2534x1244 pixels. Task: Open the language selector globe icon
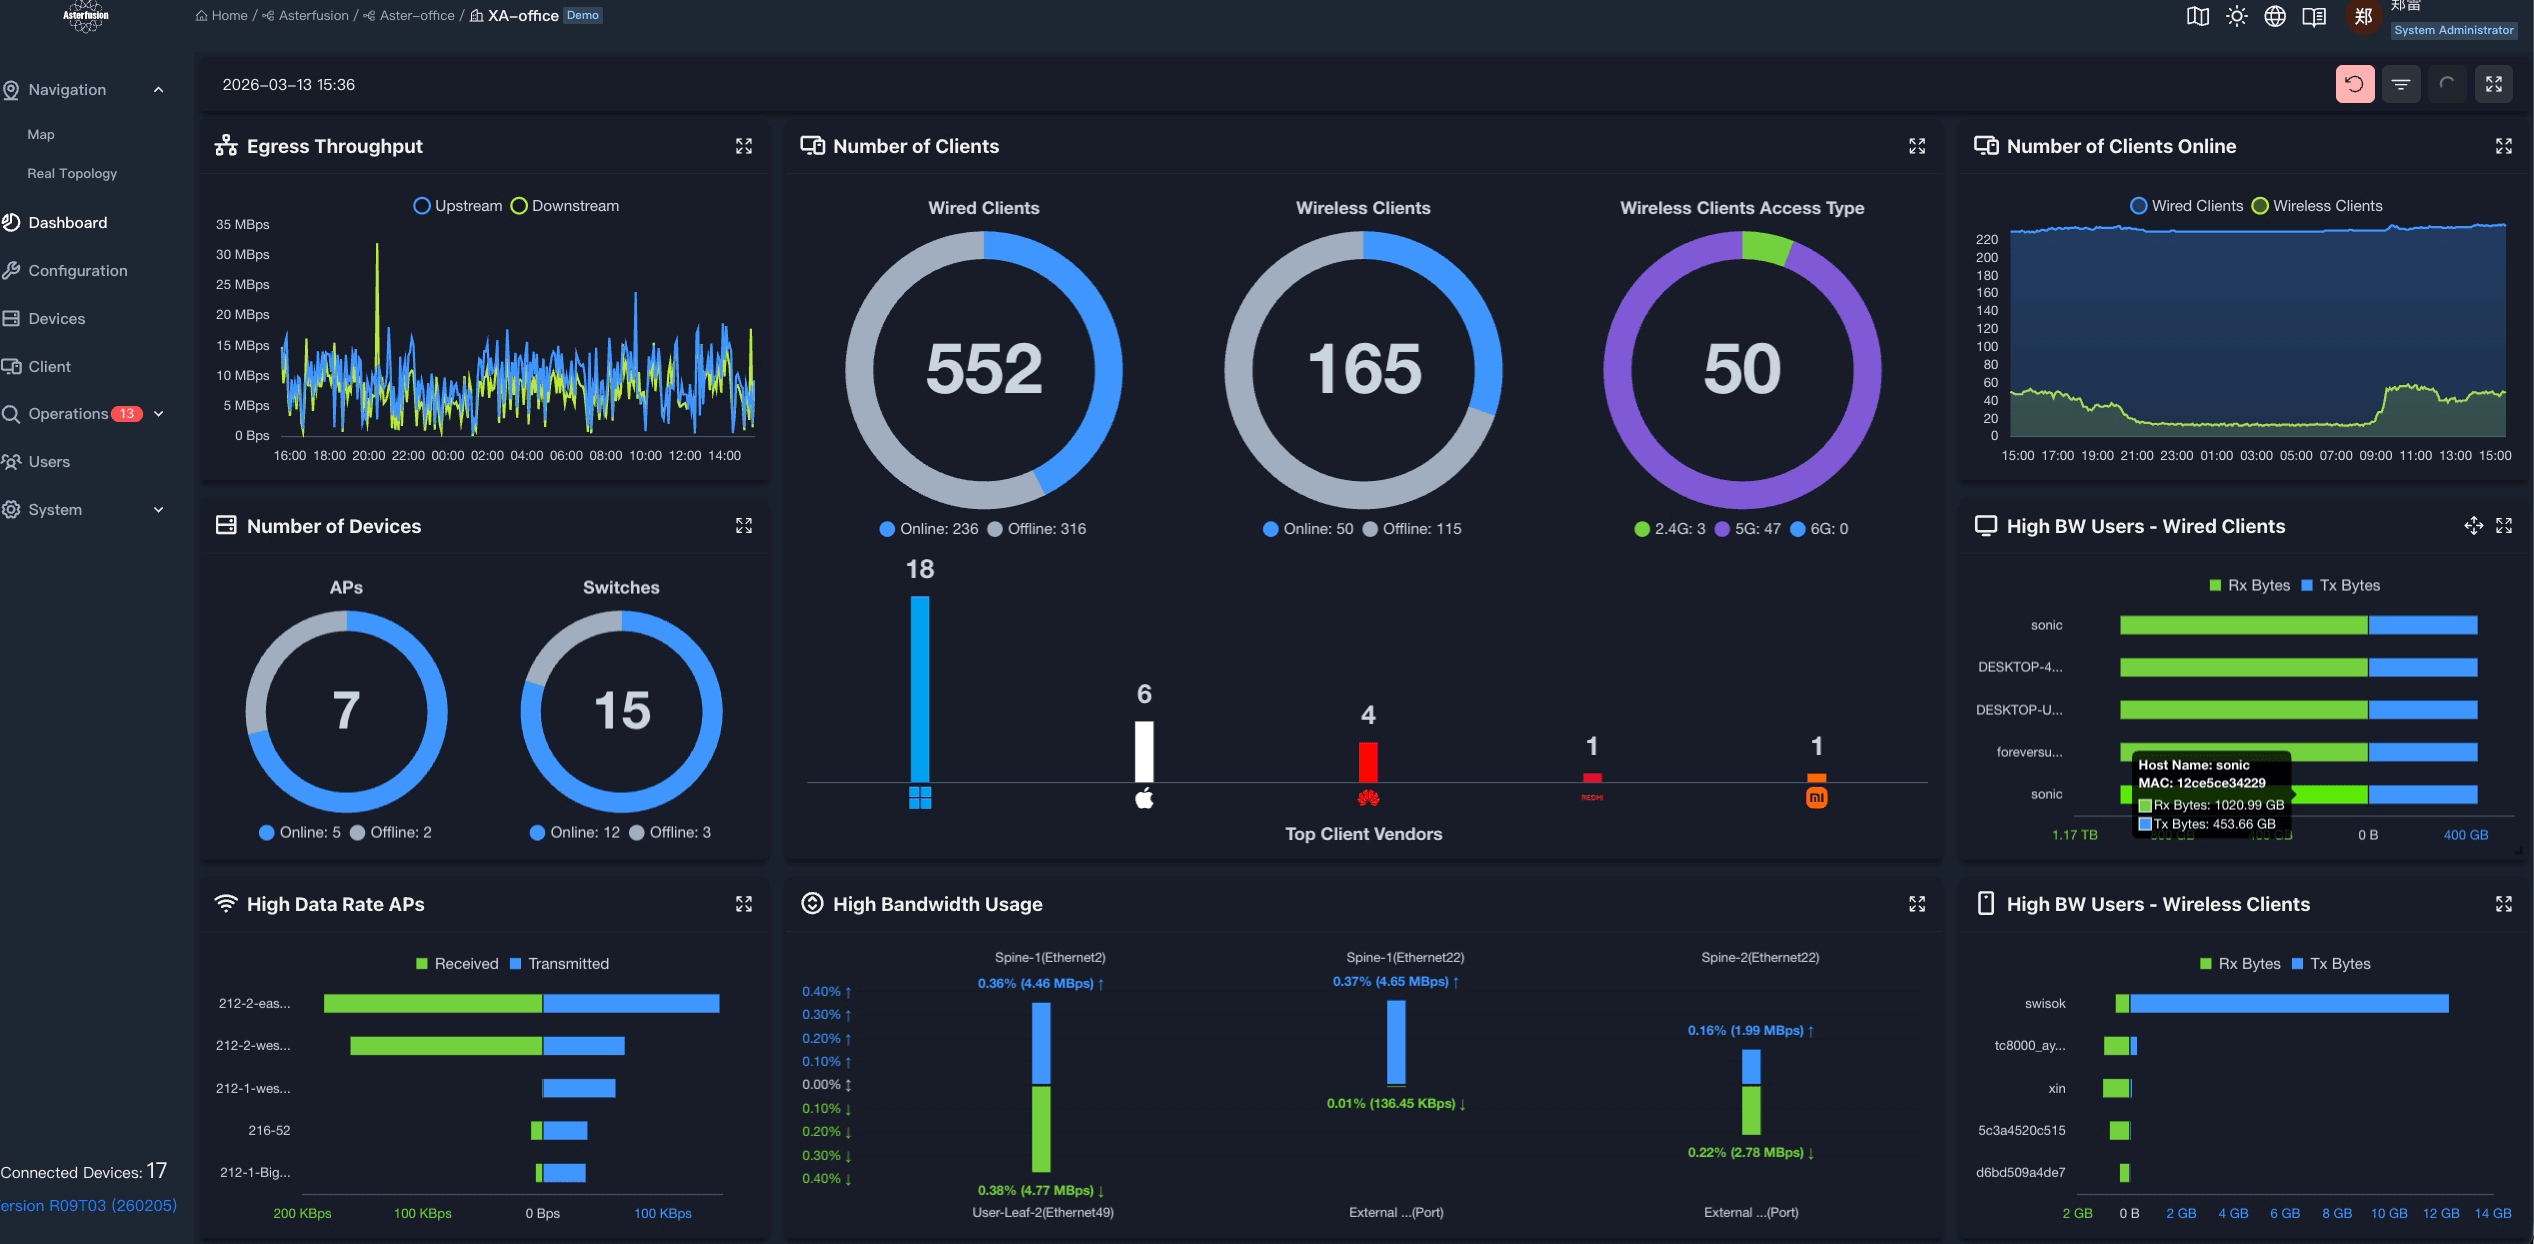tap(2276, 15)
